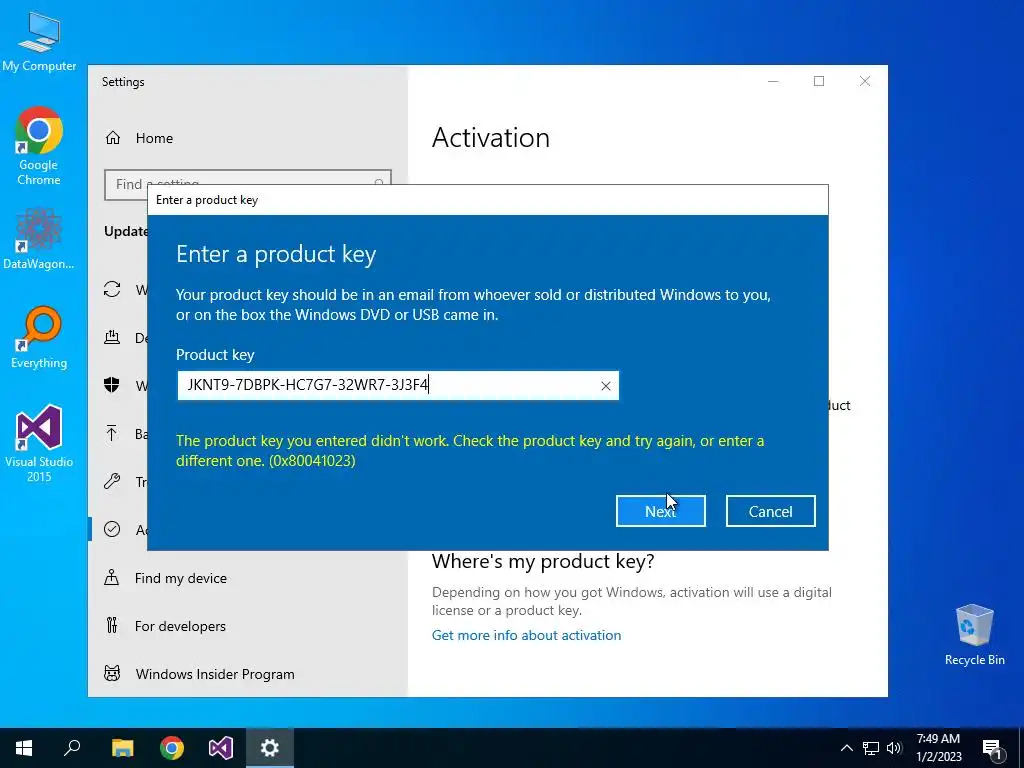Open the volume speaker tray icon
1024x768 pixels.
tap(894, 748)
